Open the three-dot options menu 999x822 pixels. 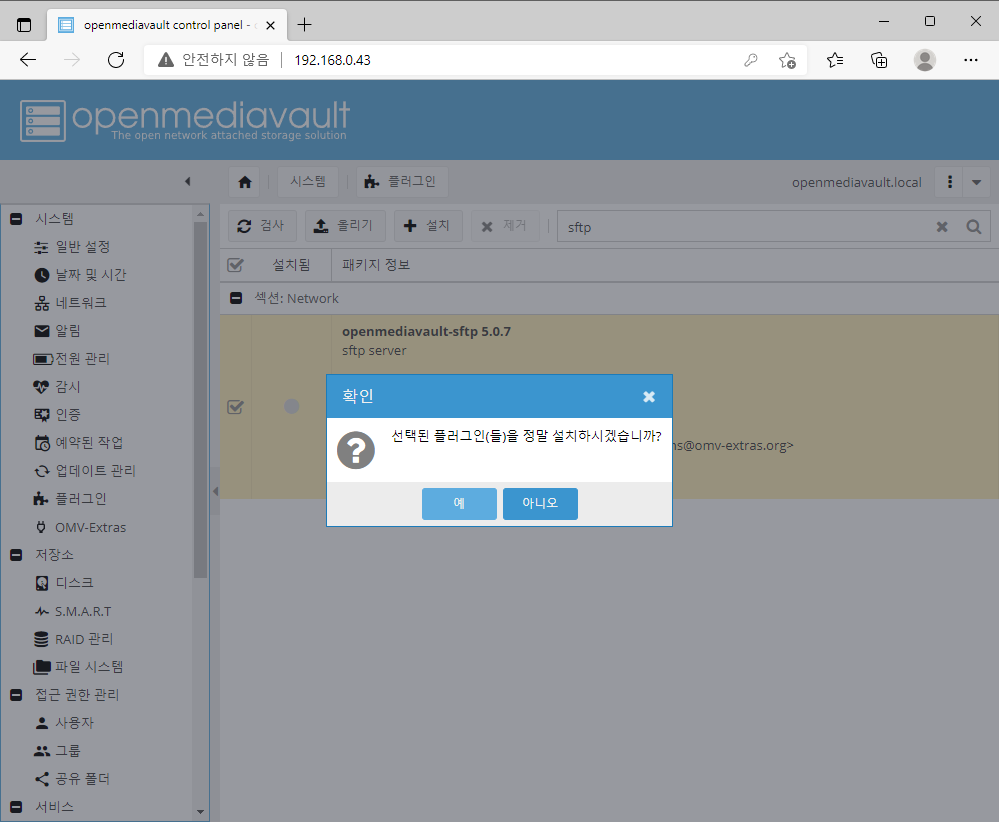click(x=949, y=182)
